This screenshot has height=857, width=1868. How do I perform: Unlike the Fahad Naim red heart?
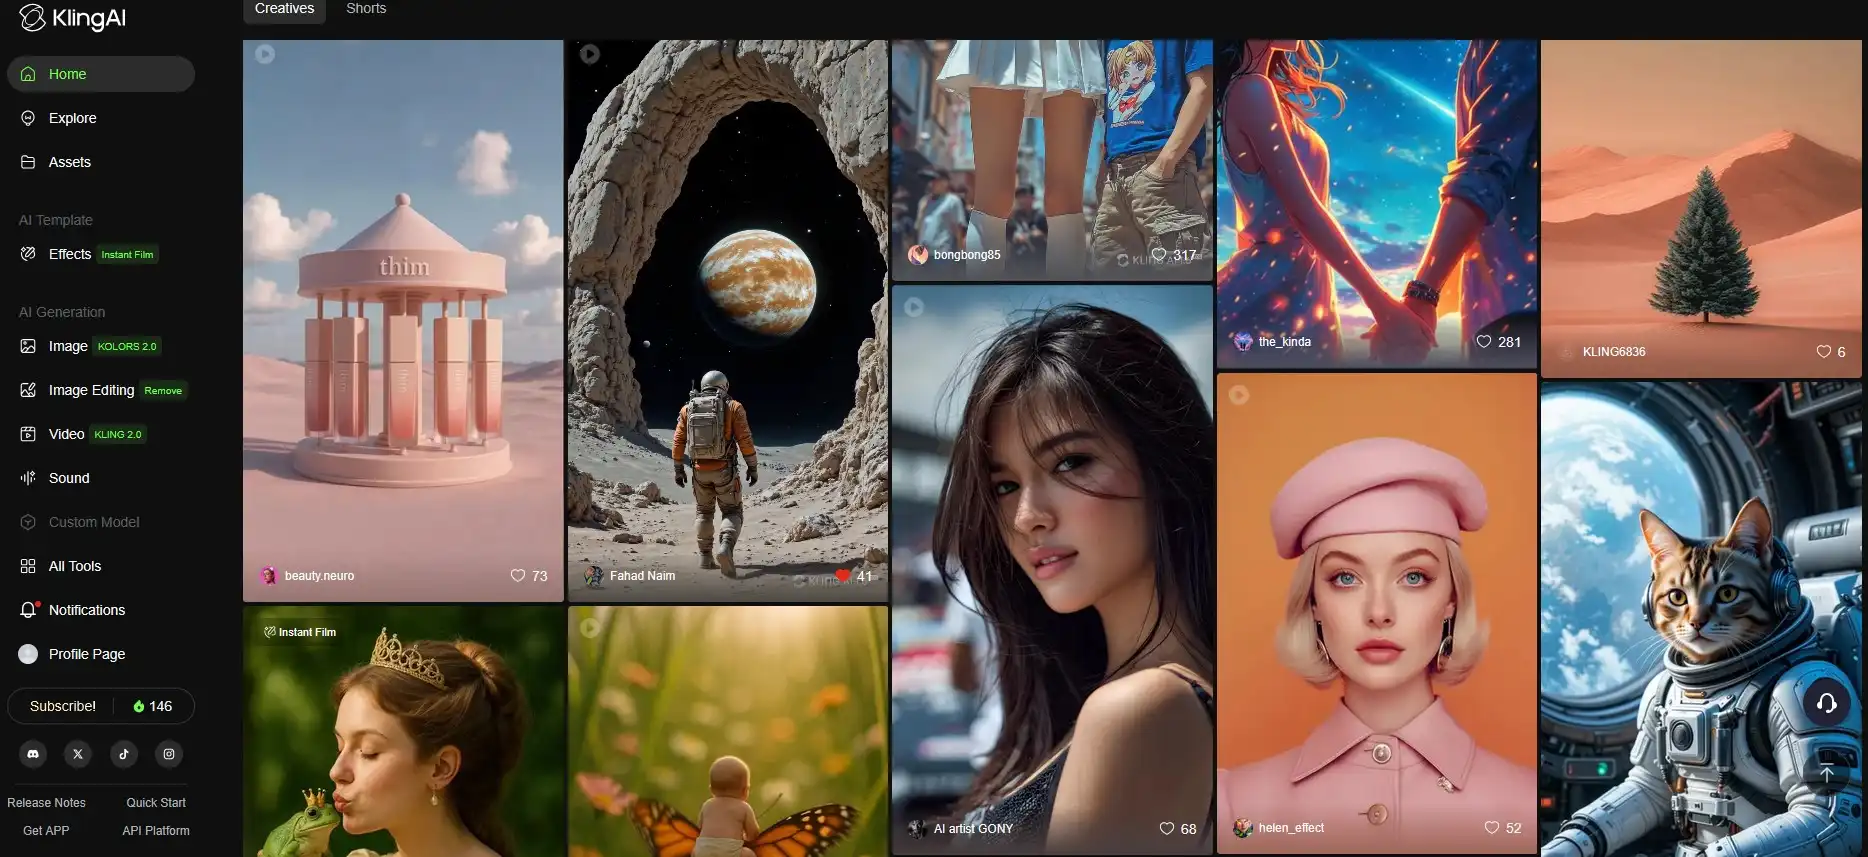tap(843, 575)
